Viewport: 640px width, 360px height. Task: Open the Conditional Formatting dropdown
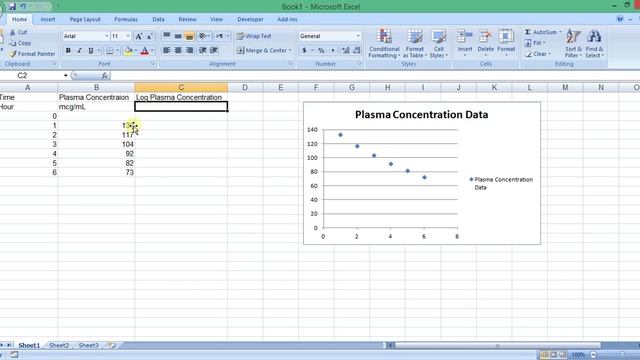coord(384,44)
